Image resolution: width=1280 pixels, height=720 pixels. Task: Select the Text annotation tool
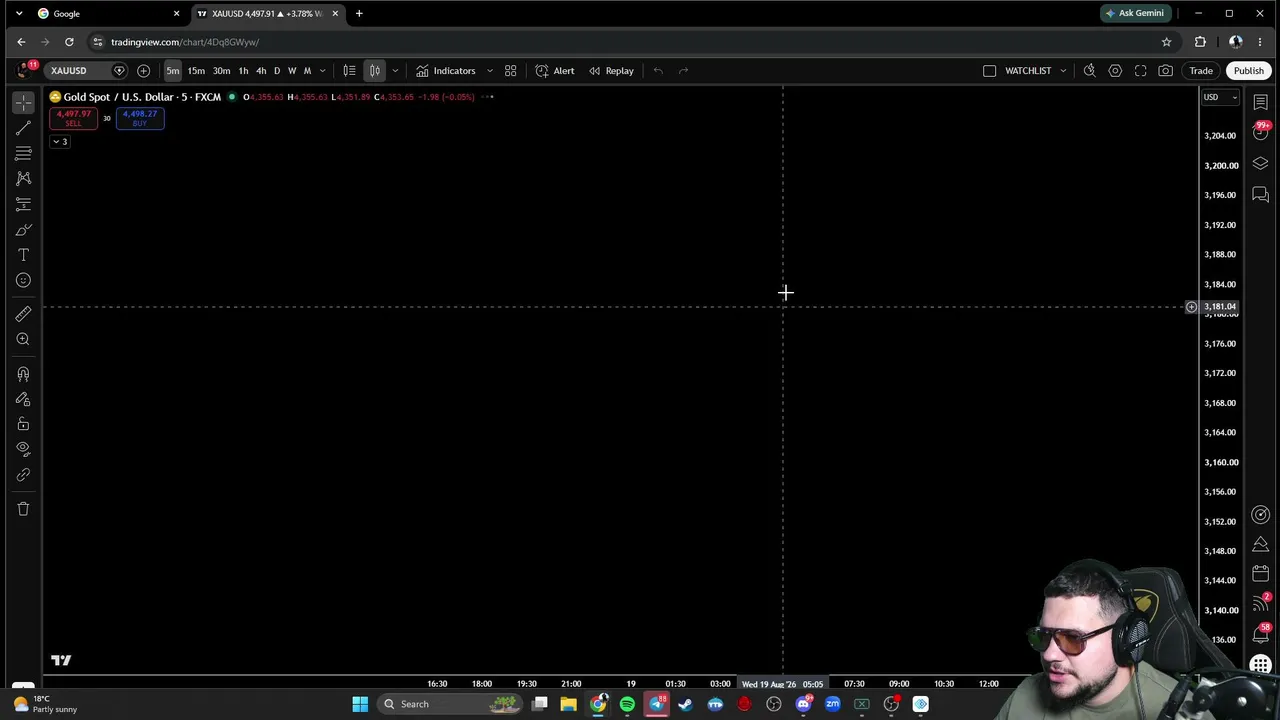click(23, 255)
